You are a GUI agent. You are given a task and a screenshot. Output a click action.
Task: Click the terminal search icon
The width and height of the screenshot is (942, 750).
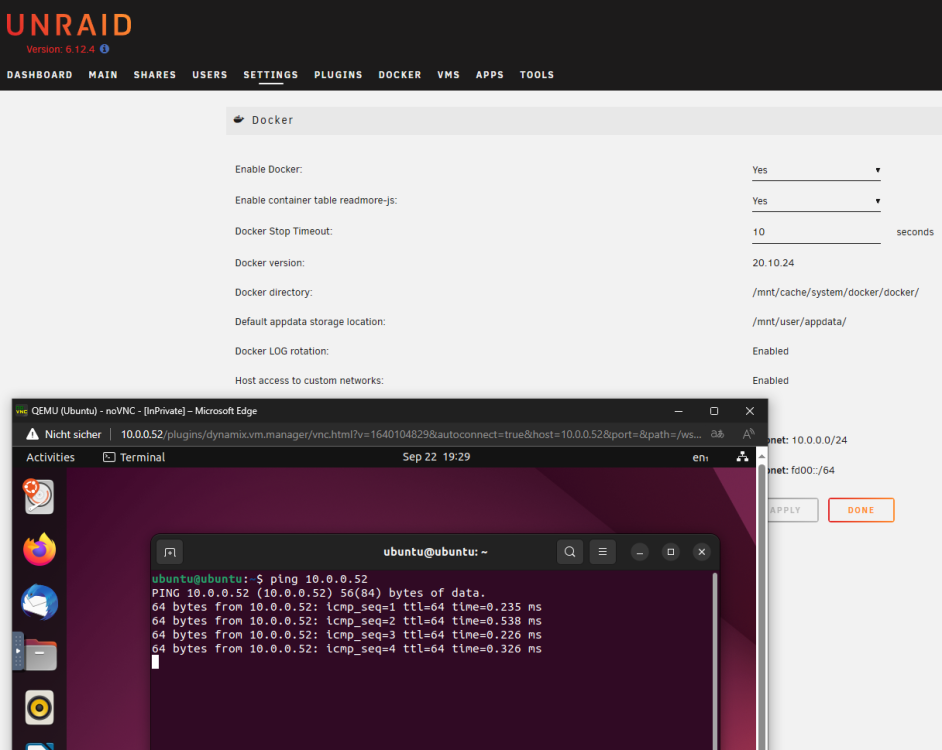(570, 552)
